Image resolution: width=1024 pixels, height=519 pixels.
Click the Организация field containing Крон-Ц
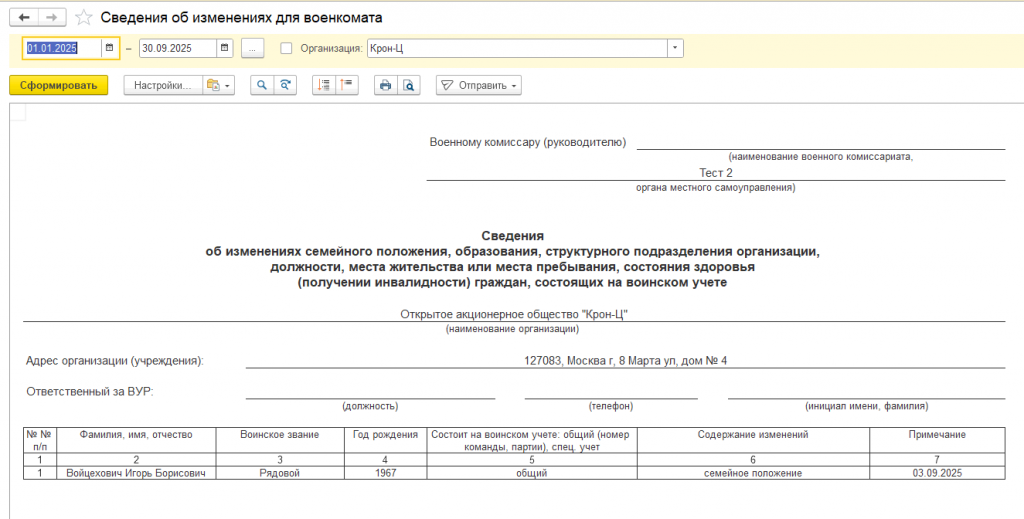coord(517,48)
